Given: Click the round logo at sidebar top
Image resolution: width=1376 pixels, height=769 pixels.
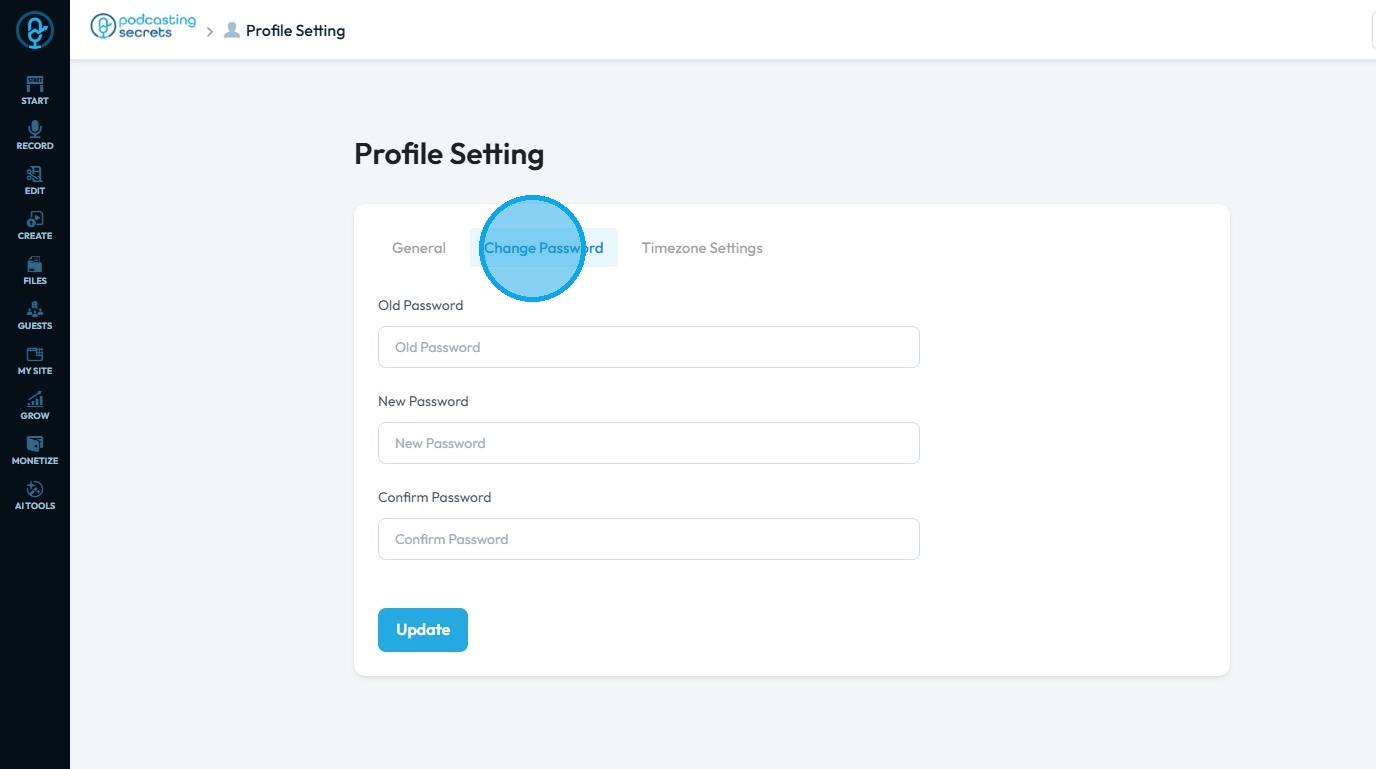Looking at the screenshot, I should click(35, 30).
